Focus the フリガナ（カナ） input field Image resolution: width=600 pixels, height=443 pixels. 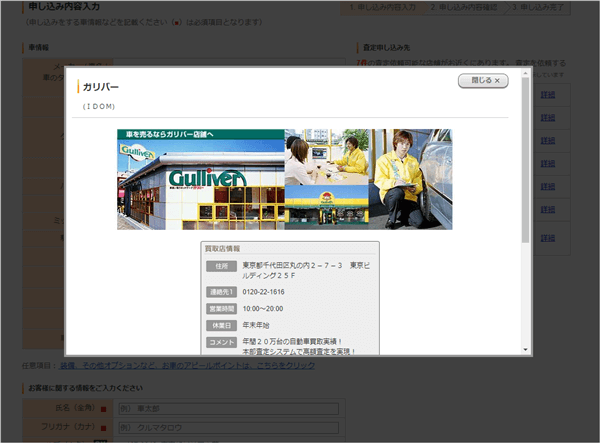(229, 427)
